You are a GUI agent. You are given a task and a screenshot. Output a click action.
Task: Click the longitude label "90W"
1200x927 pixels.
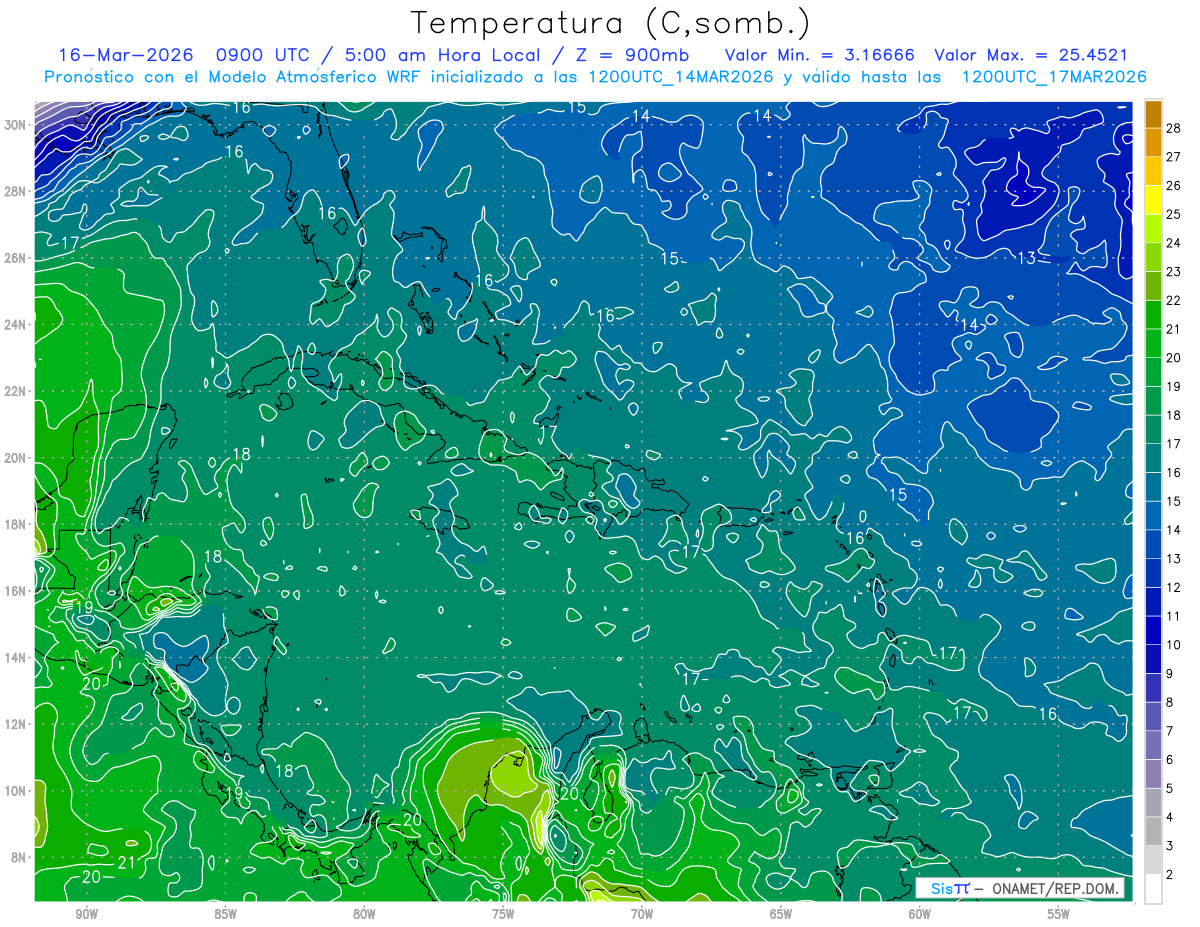tap(86, 914)
